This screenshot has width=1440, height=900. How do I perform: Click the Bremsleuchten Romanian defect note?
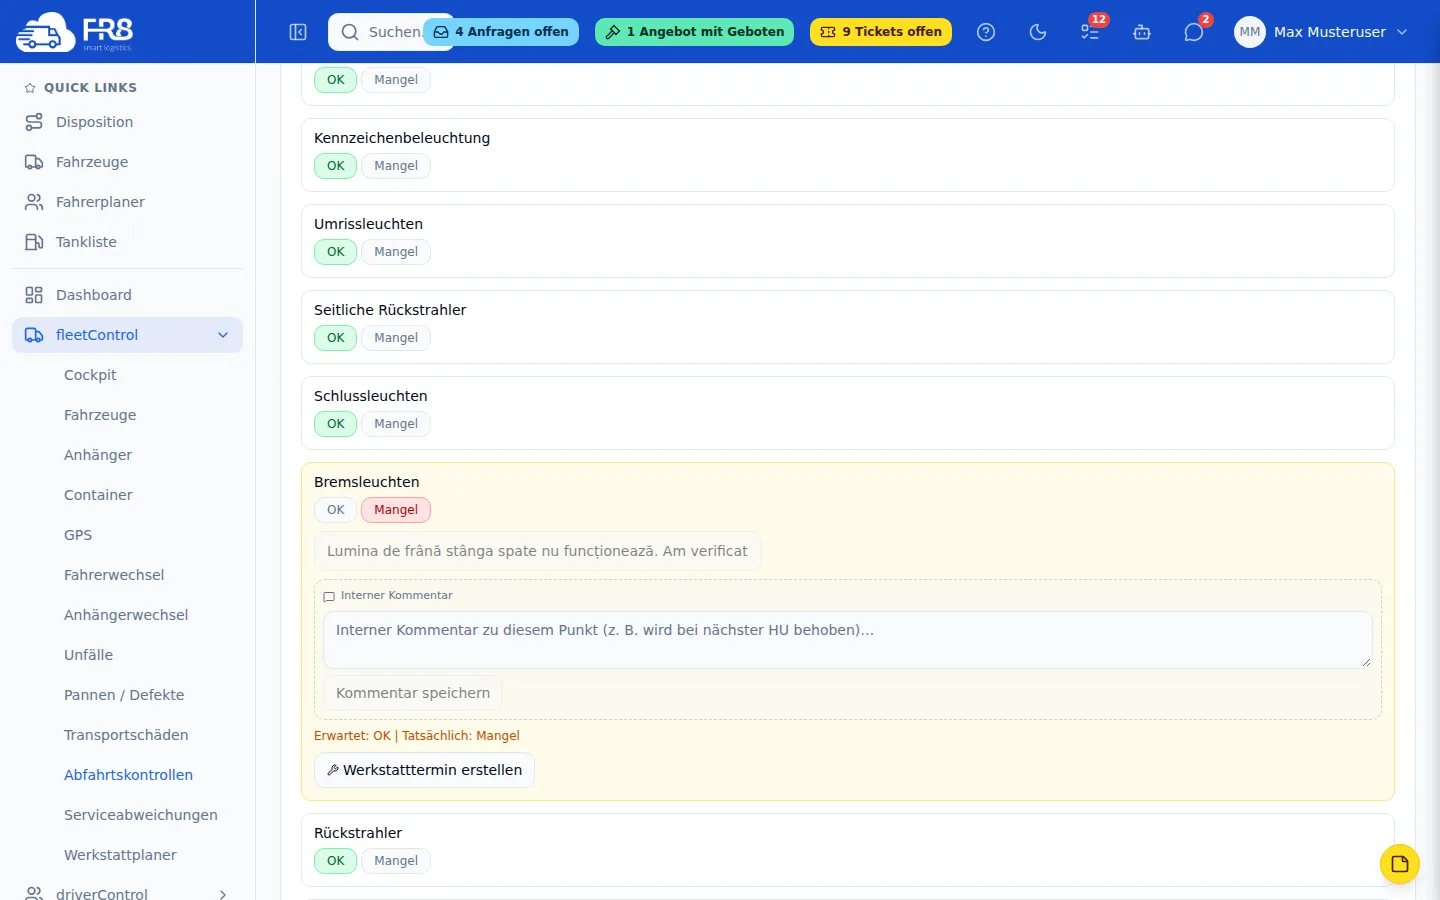click(538, 551)
